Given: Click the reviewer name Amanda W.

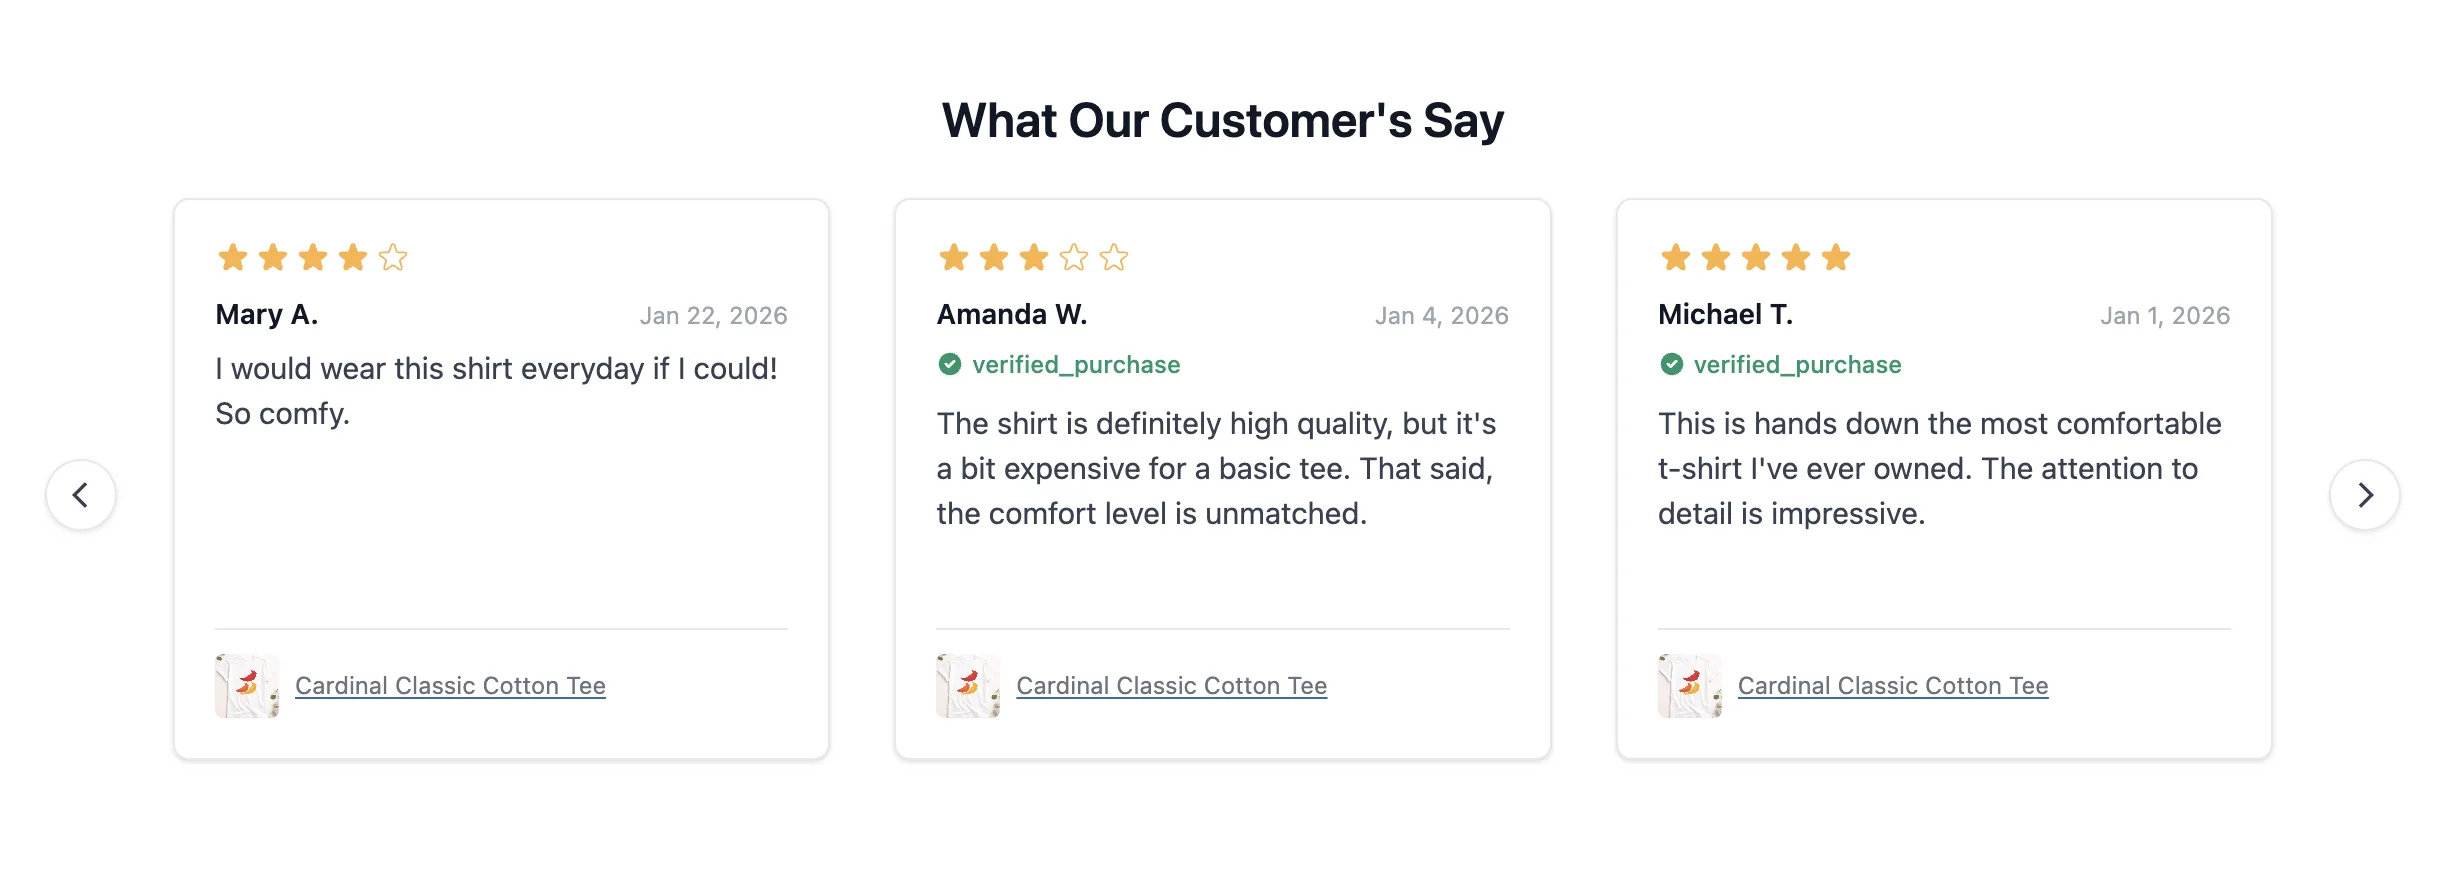Looking at the screenshot, I should tap(1012, 315).
